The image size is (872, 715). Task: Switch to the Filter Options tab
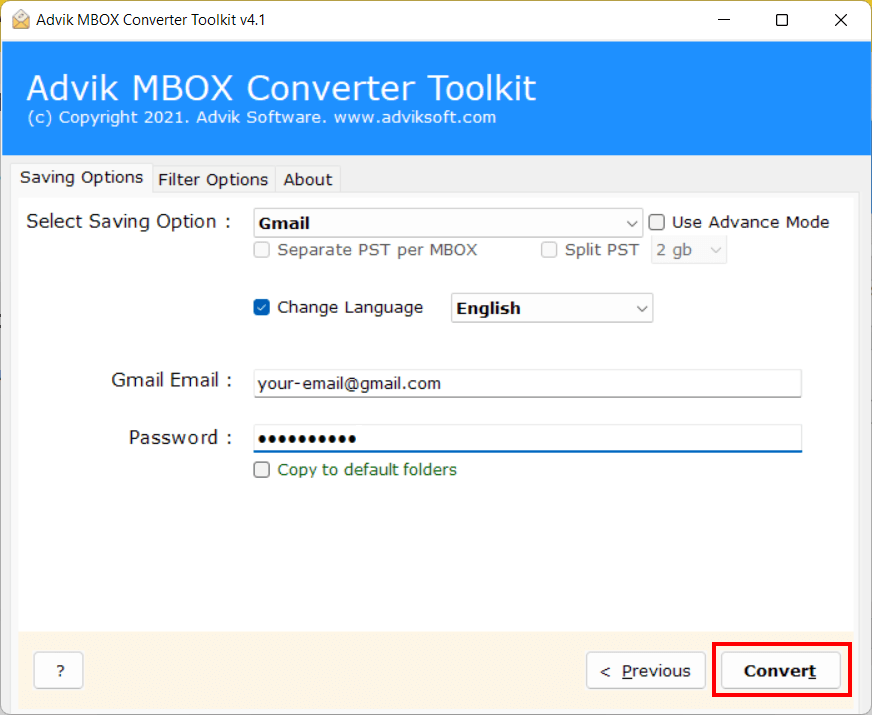[x=213, y=179]
